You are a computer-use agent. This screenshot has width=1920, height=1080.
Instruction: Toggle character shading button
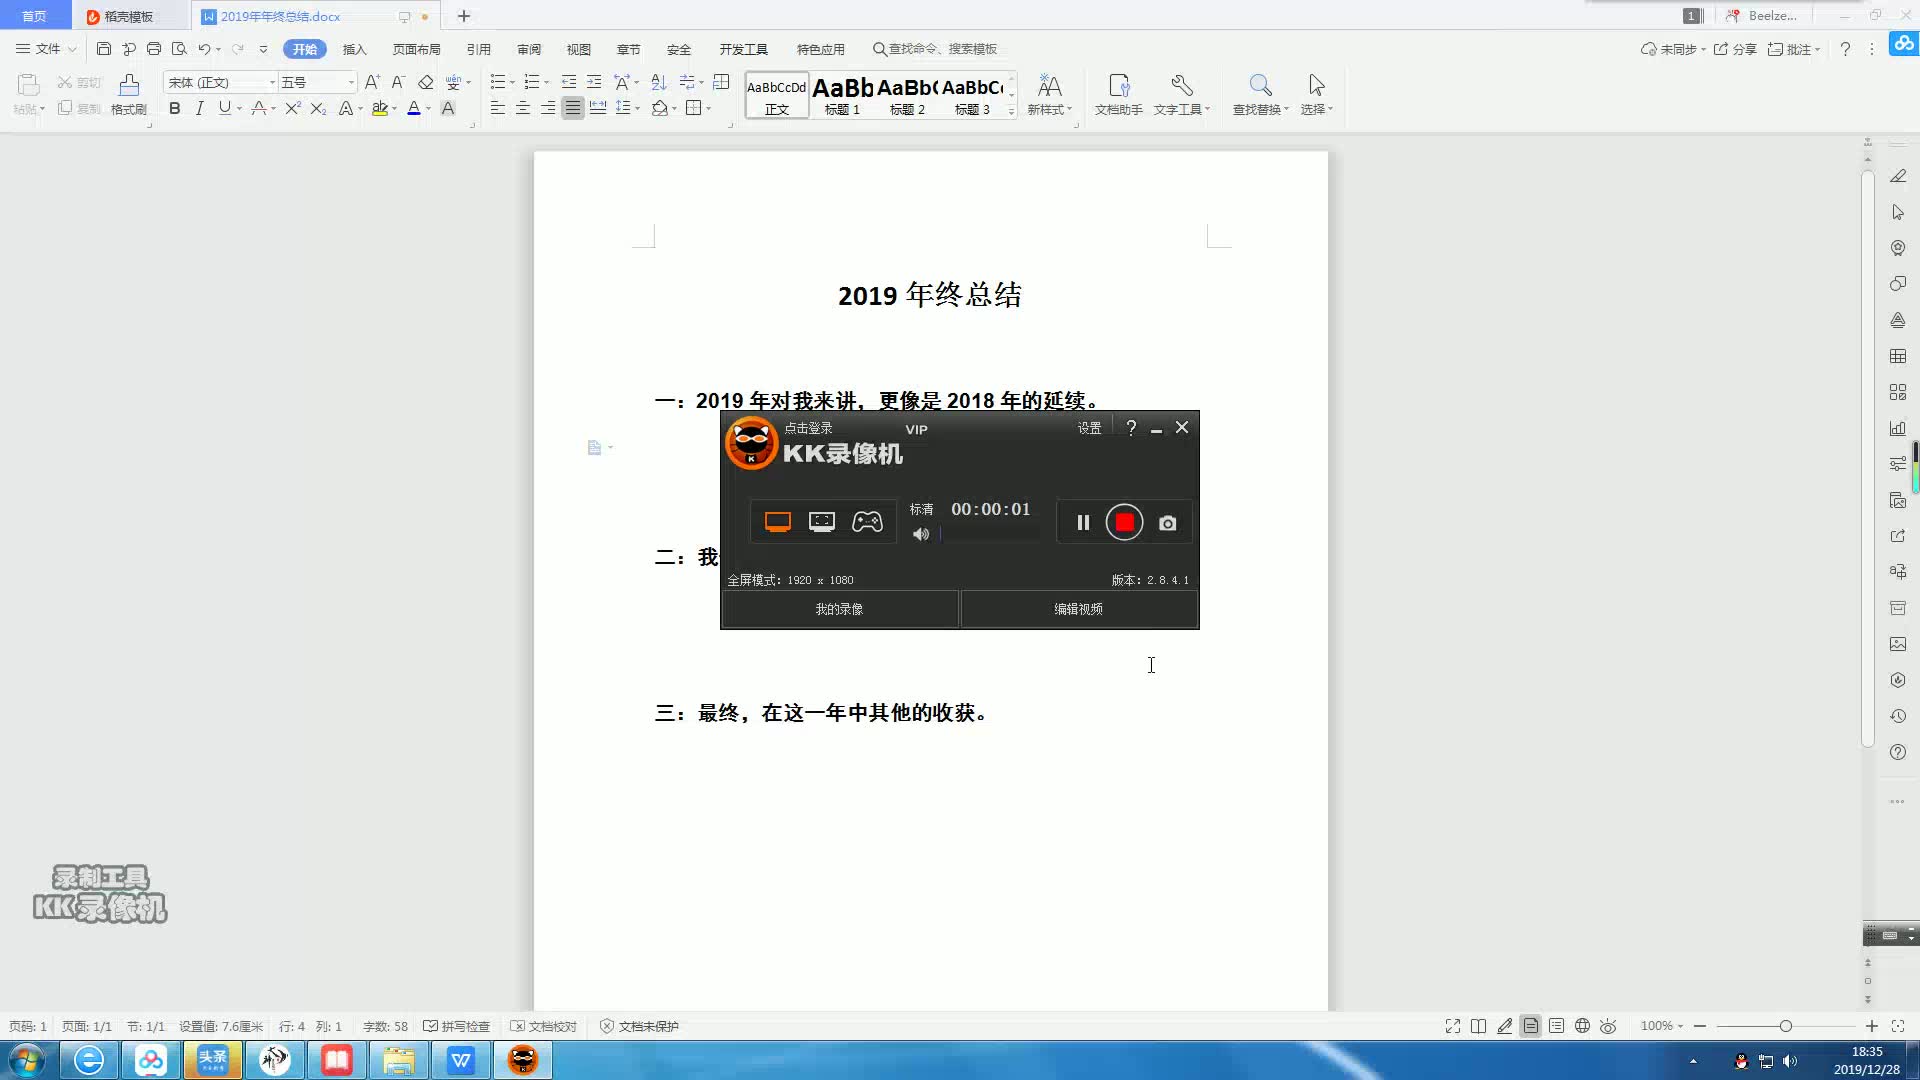(x=448, y=108)
